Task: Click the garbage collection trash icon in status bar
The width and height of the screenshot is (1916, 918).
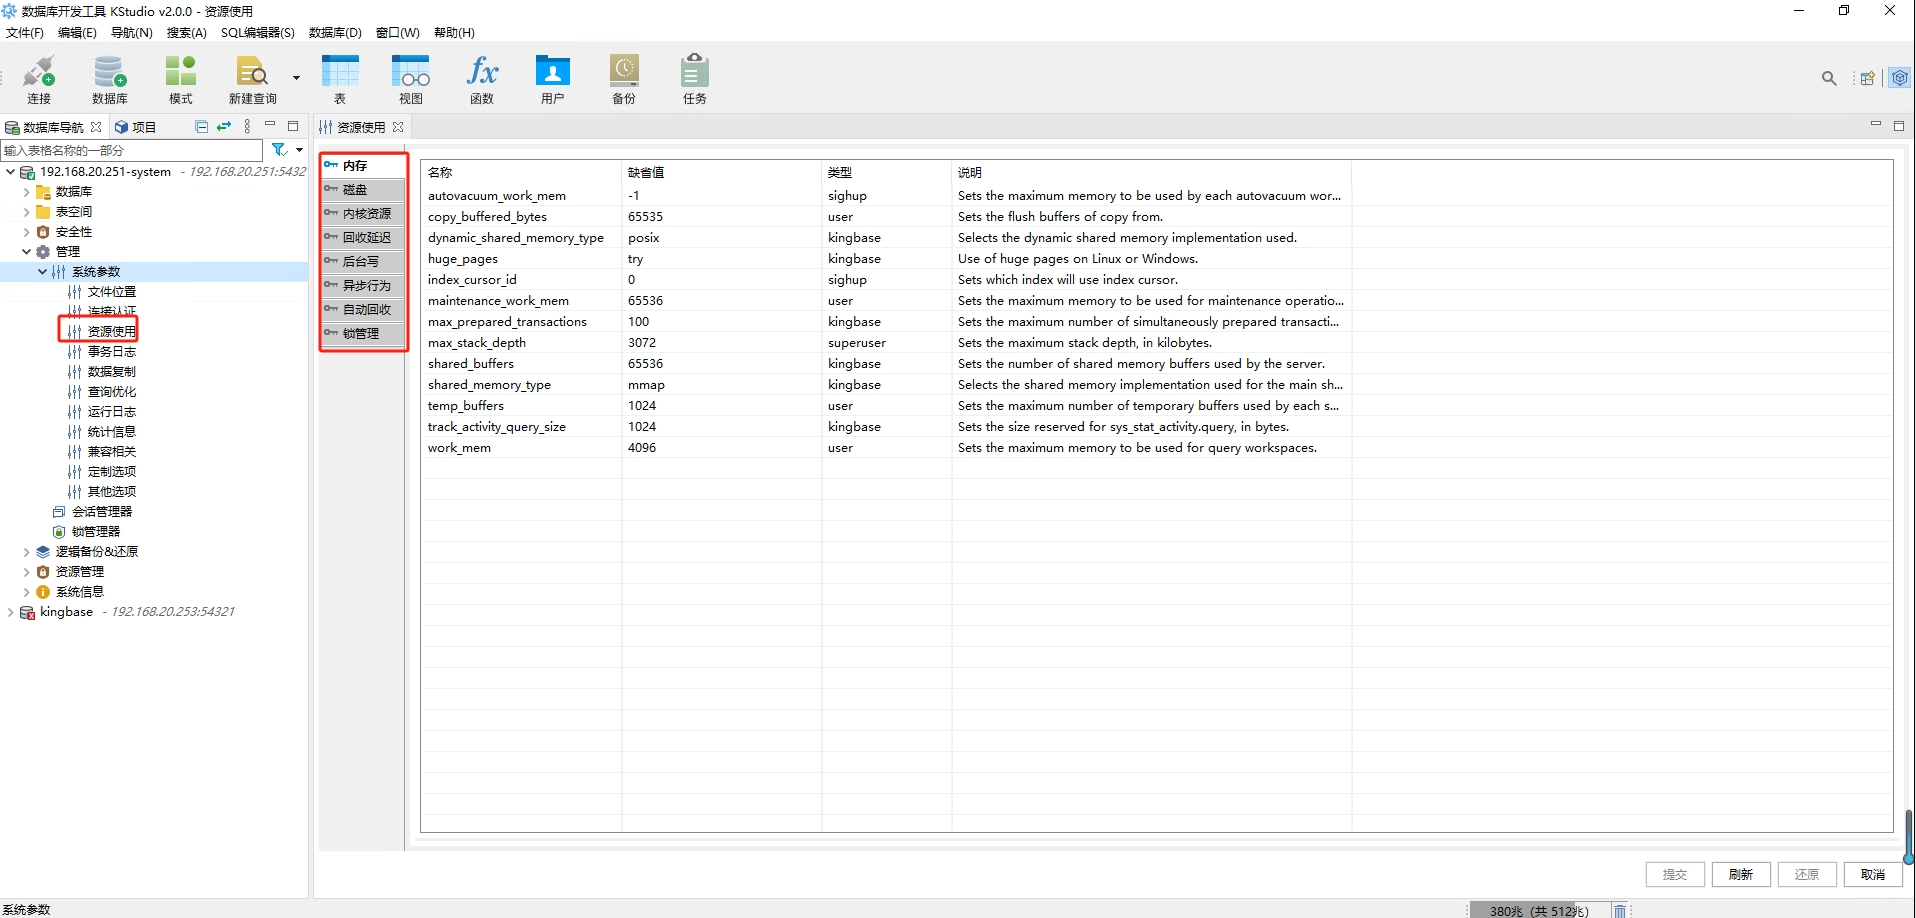Action: point(1619,910)
